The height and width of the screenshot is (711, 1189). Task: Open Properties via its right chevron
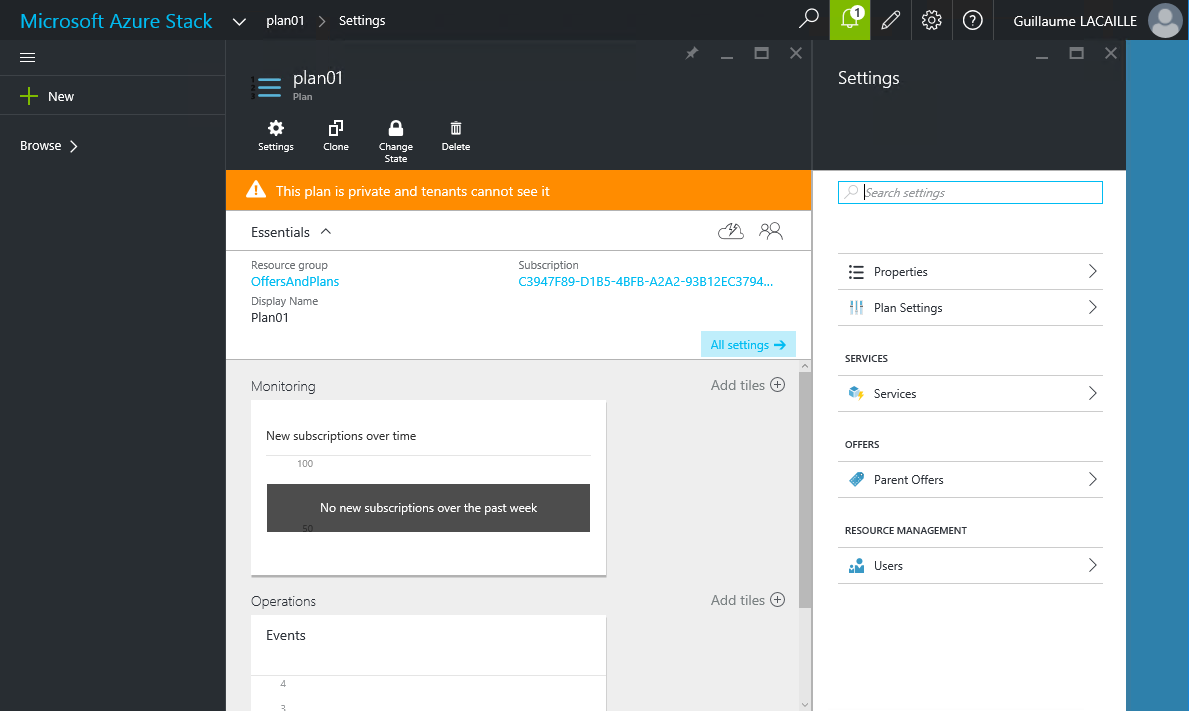1093,271
